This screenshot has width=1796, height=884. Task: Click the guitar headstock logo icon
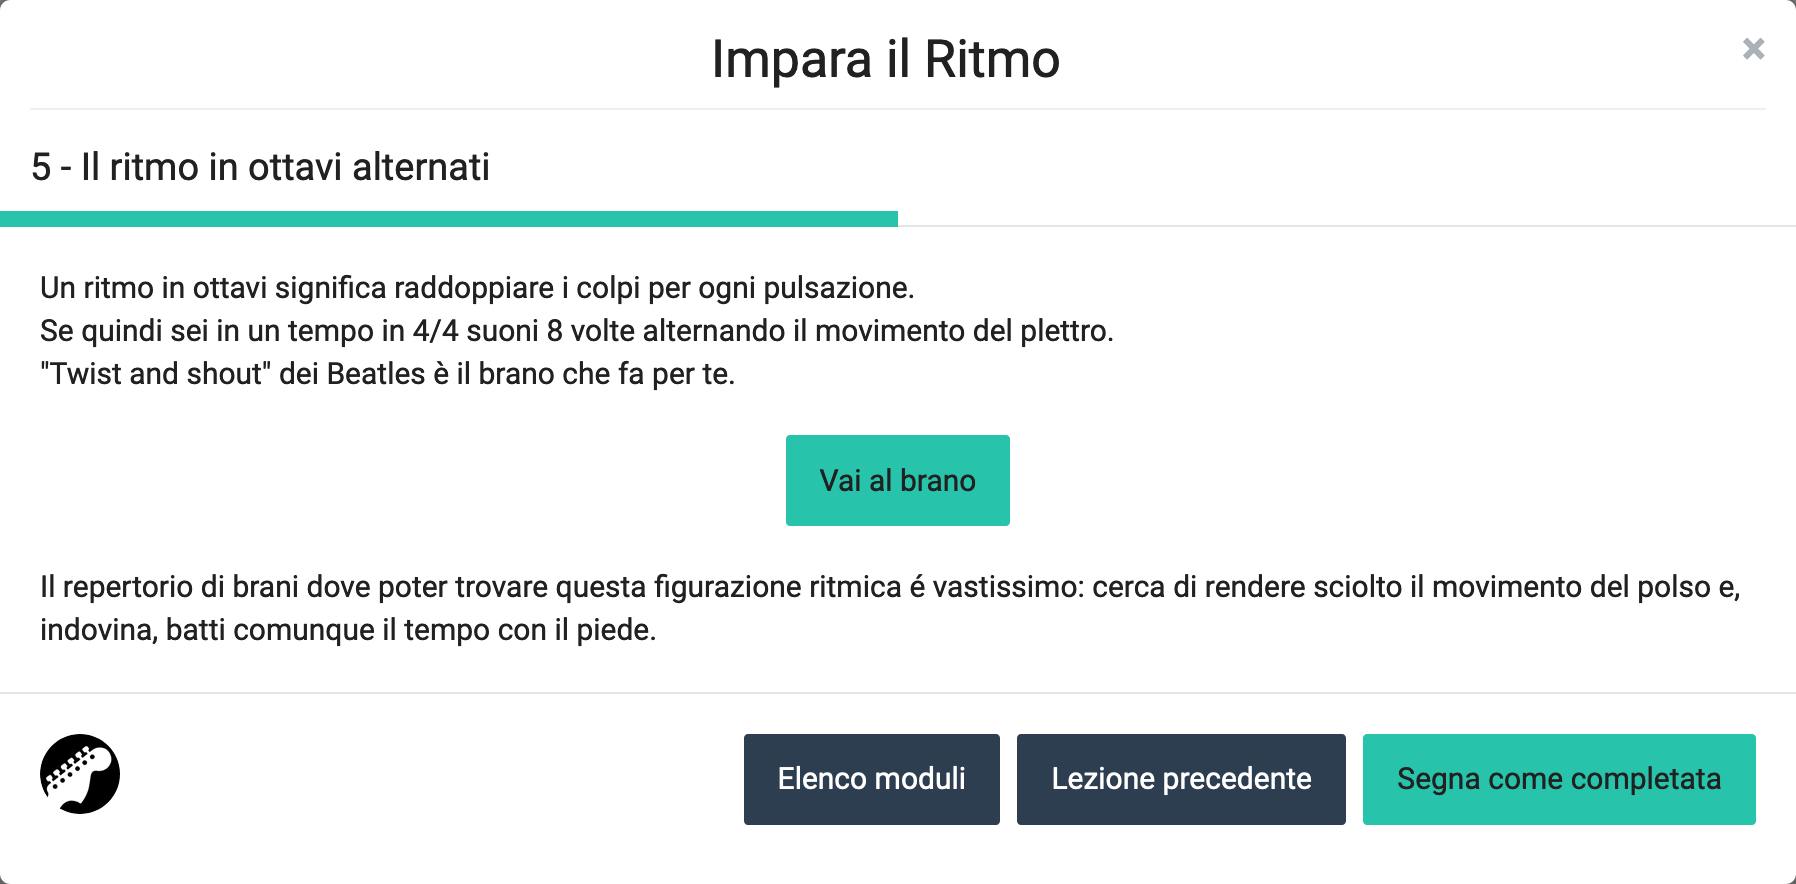coord(80,774)
